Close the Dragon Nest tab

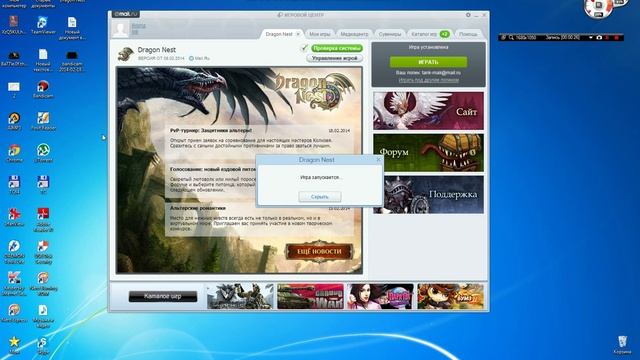click(x=298, y=34)
